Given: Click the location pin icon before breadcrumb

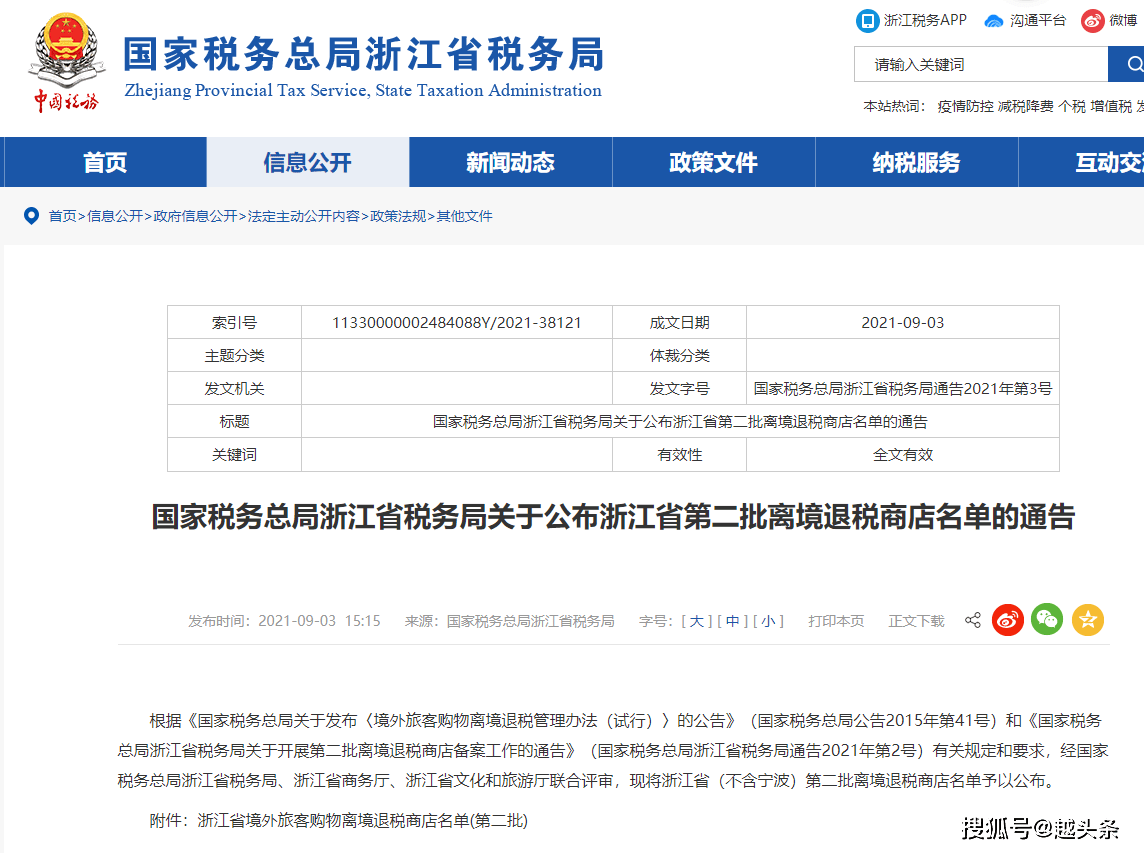Looking at the screenshot, I should coord(31,216).
